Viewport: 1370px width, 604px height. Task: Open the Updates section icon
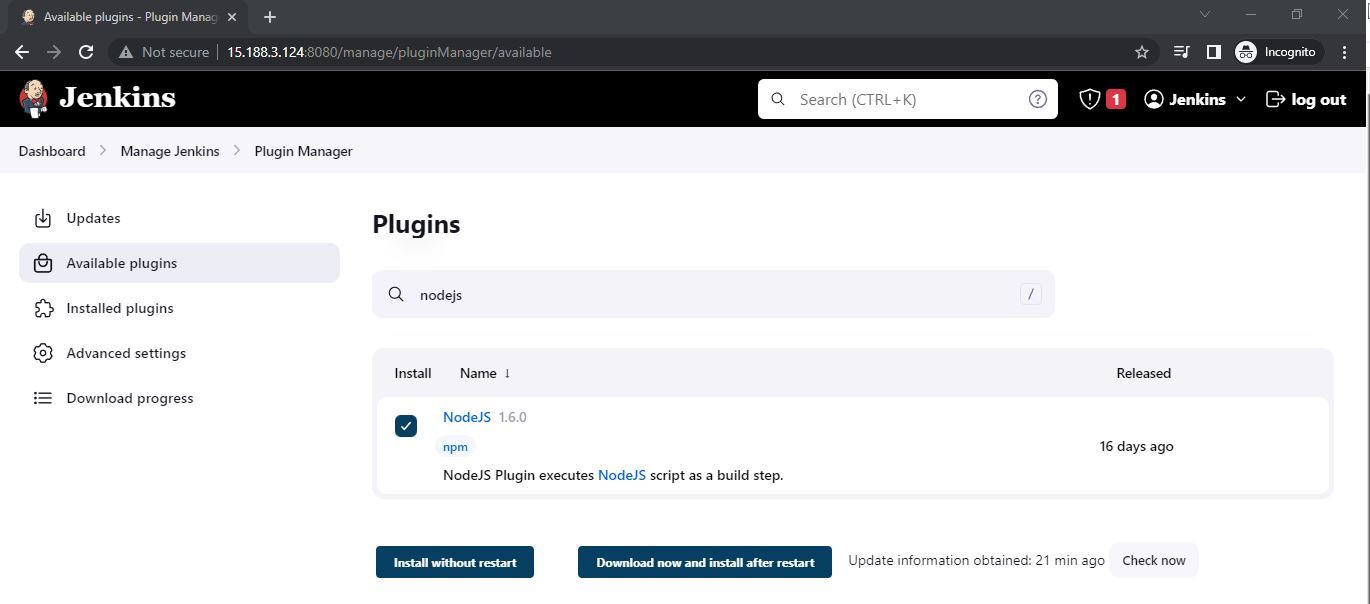(42, 218)
